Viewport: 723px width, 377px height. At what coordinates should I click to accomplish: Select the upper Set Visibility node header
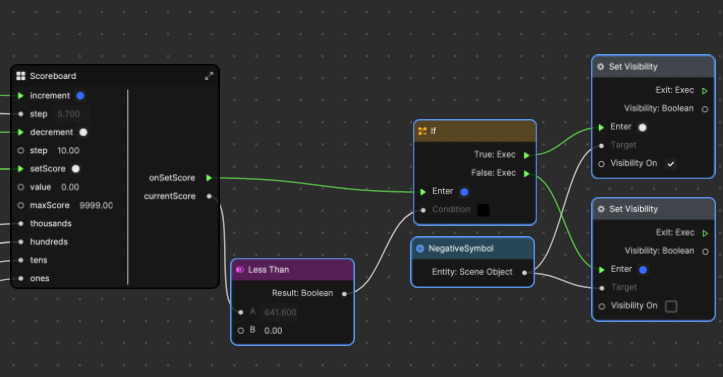click(653, 67)
